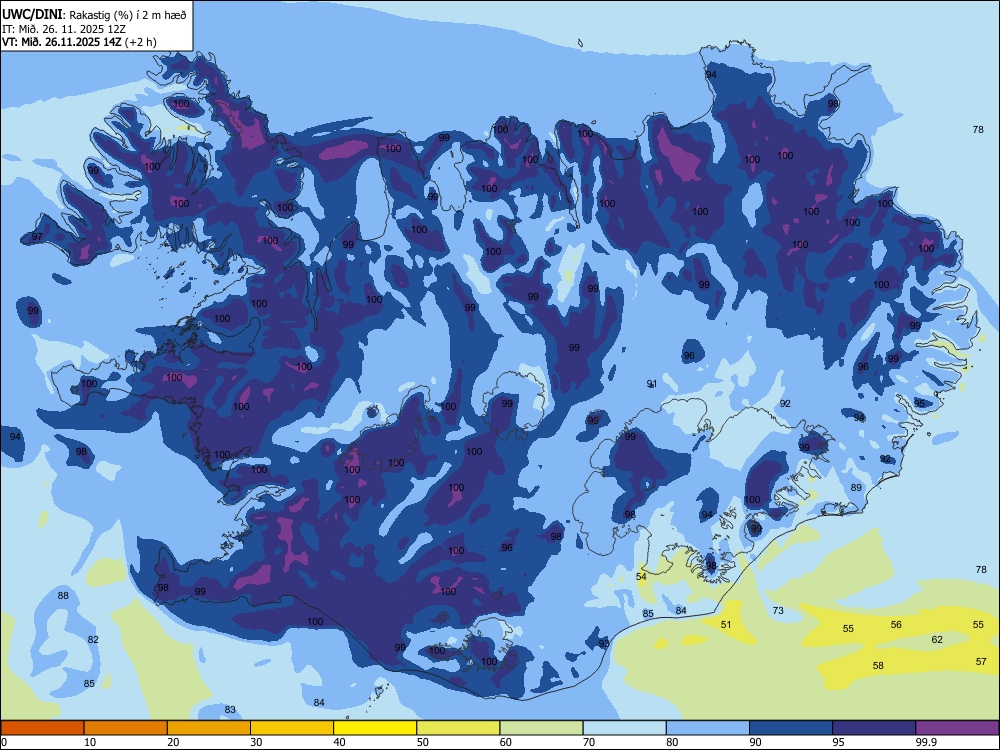Click the map value 97
The image size is (1000, 750).
click(37, 237)
